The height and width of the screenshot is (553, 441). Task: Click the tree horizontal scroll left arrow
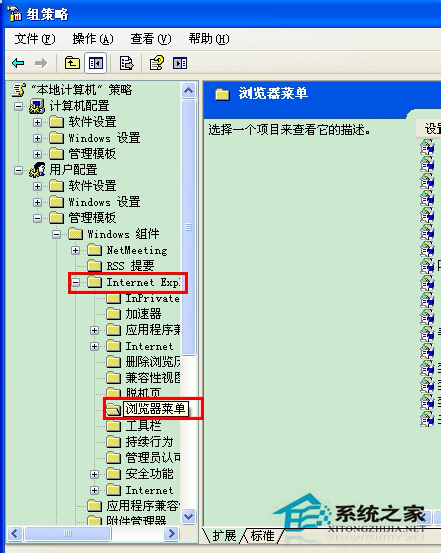point(15,534)
